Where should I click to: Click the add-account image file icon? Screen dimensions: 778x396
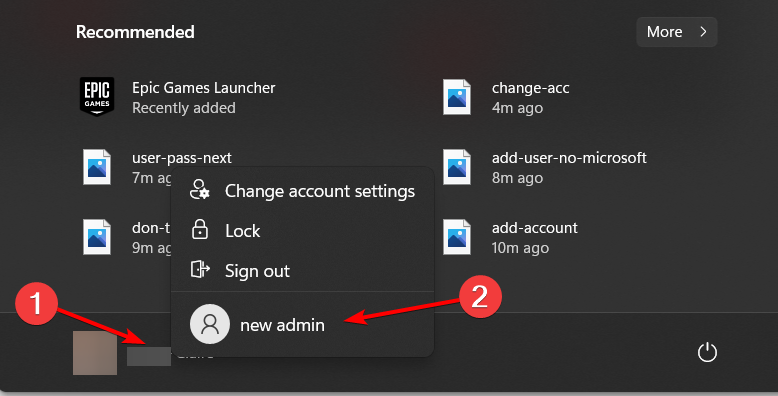[x=456, y=237]
